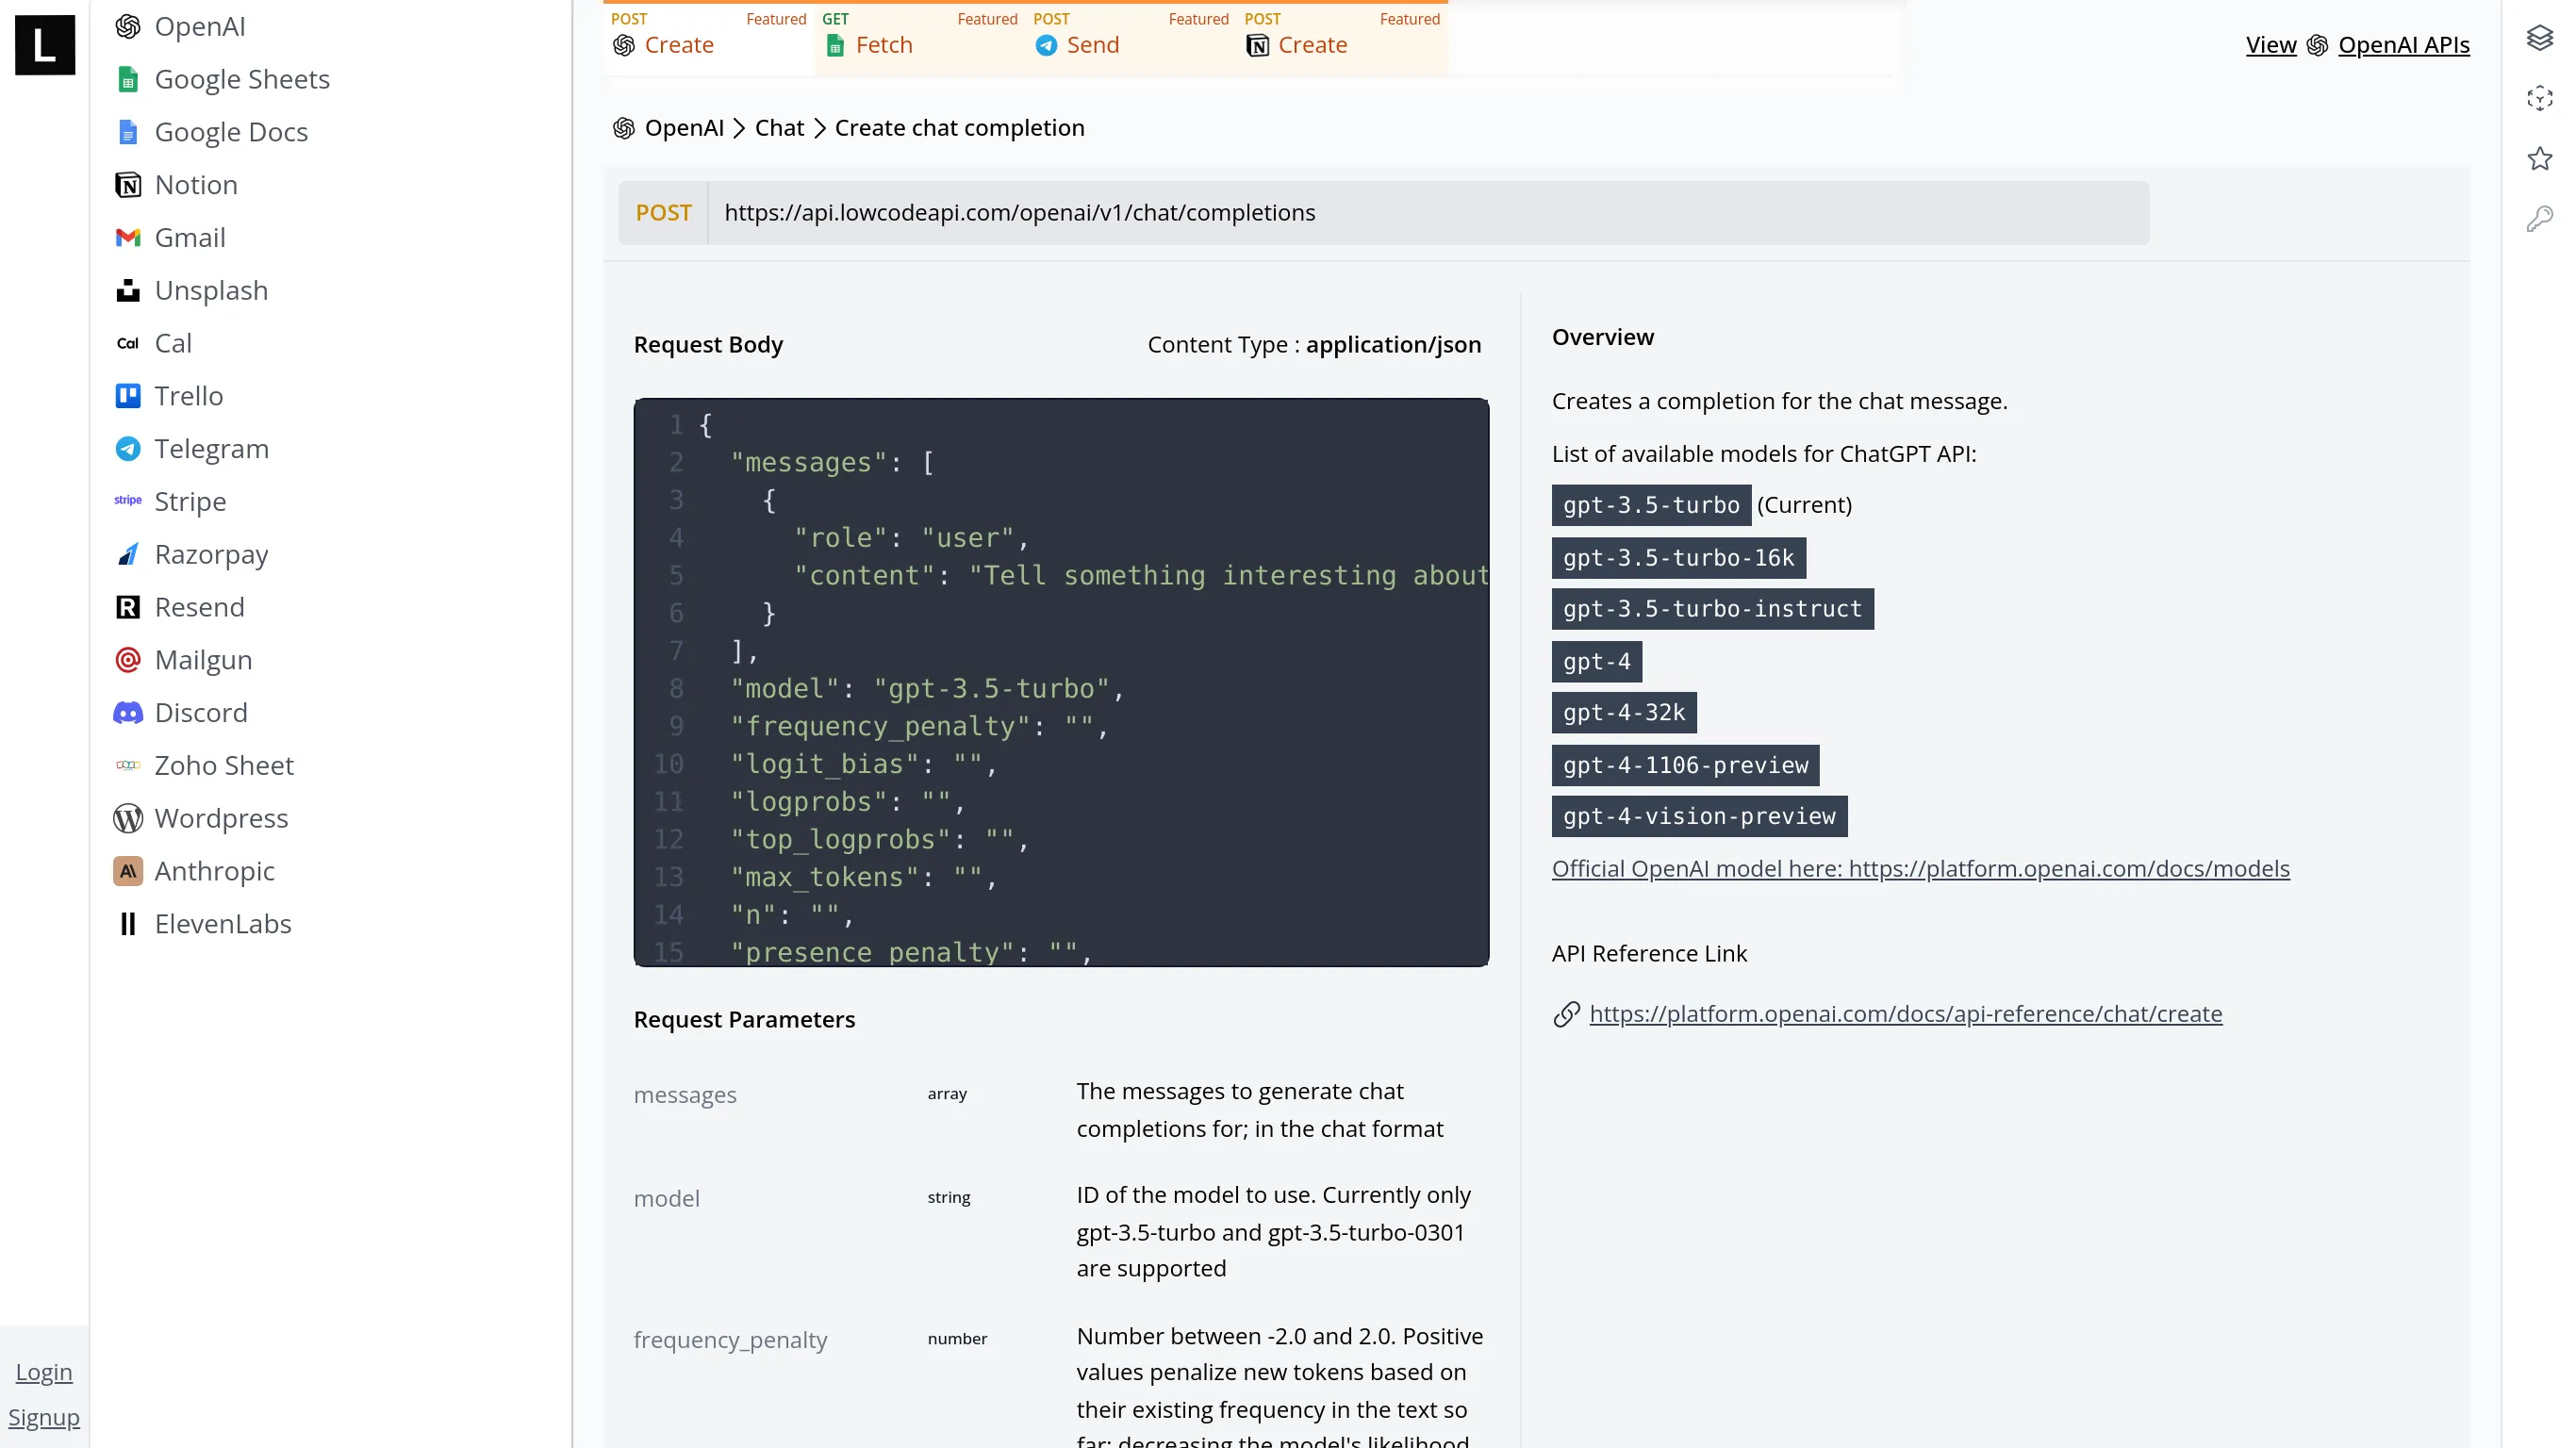
Task: Click the OpenAI APIs link
Action: [2403, 45]
